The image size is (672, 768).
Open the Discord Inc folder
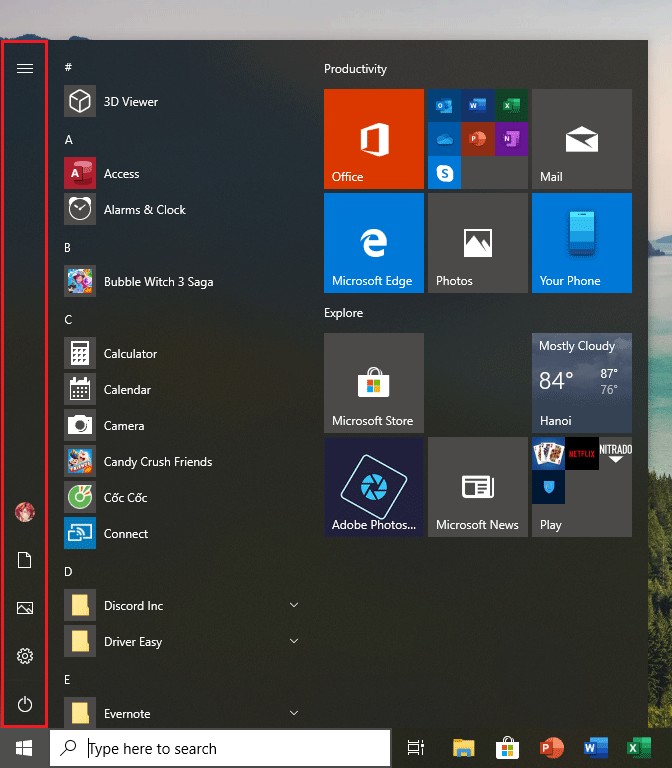181,605
